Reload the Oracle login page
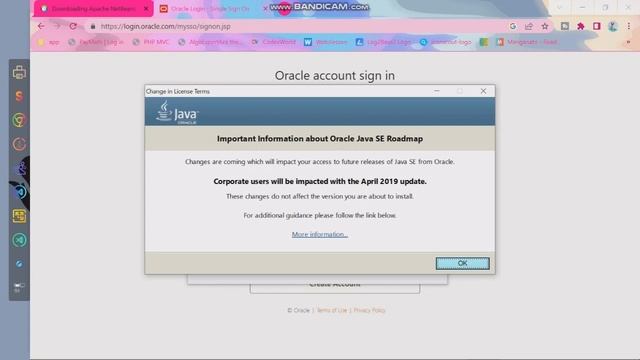640x360 pixels. coord(73,26)
